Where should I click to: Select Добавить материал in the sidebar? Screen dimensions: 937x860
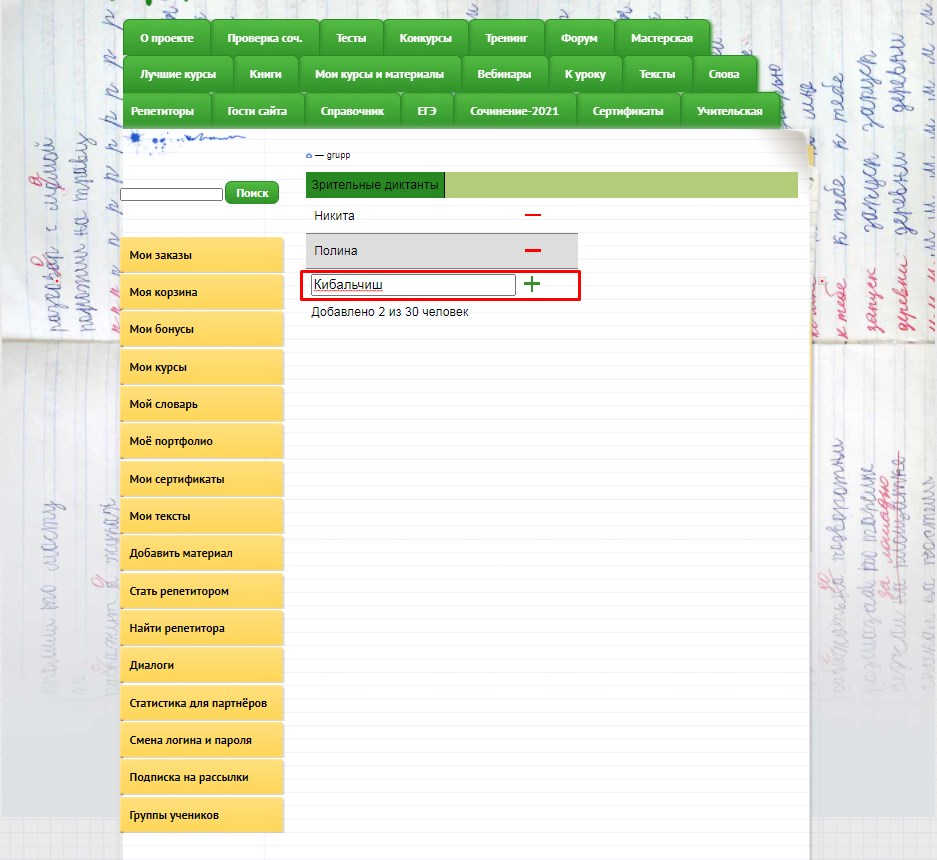click(201, 553)
